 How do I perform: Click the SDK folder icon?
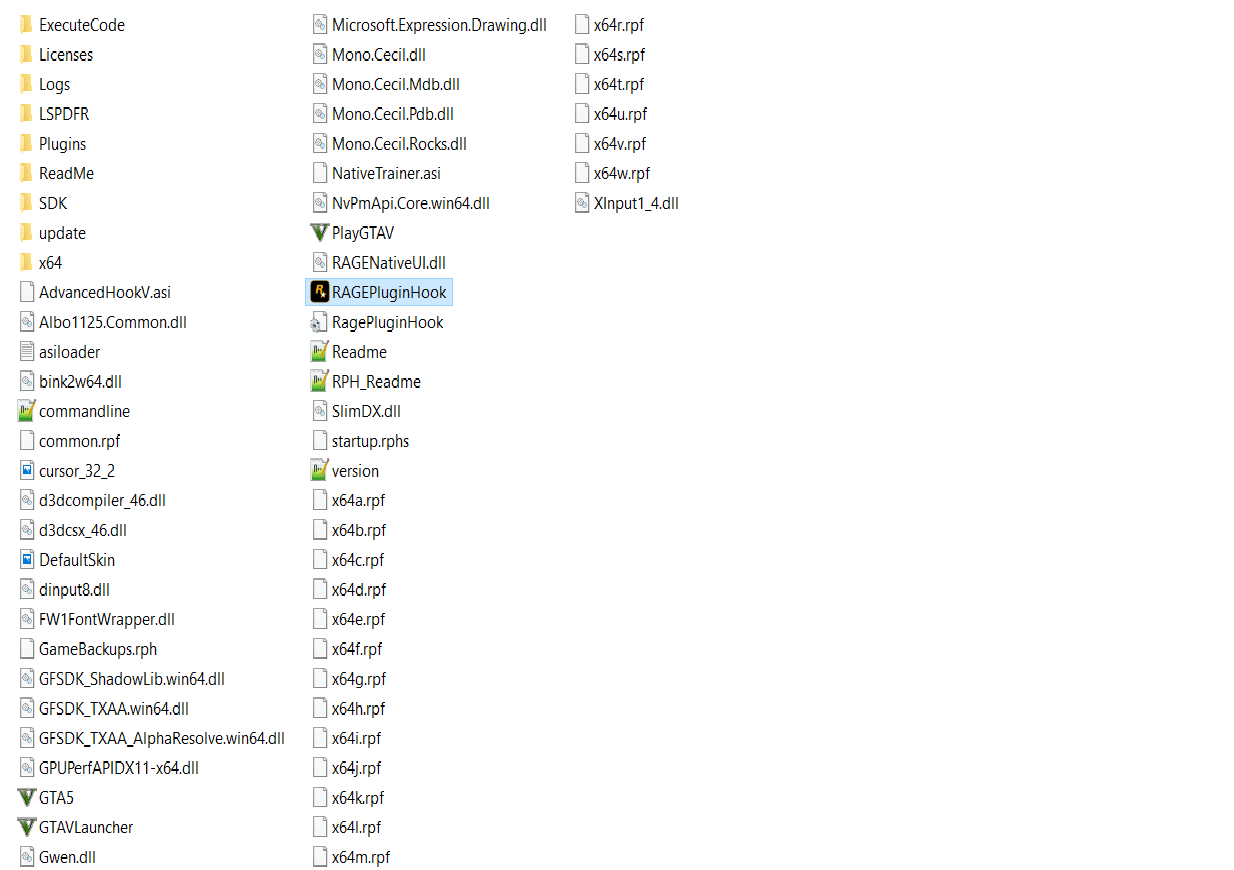coord(27,203)
